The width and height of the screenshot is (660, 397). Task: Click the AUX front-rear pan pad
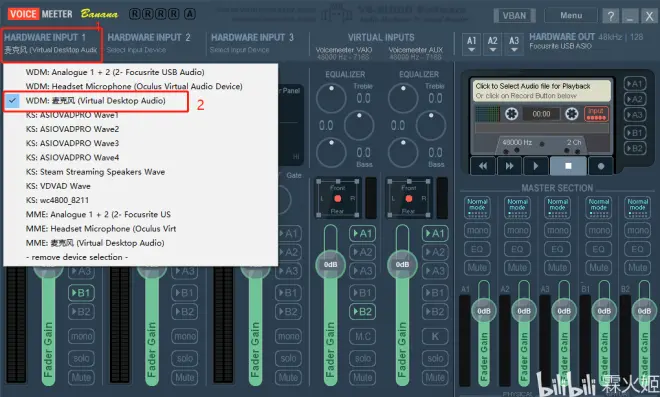(409, 198)
